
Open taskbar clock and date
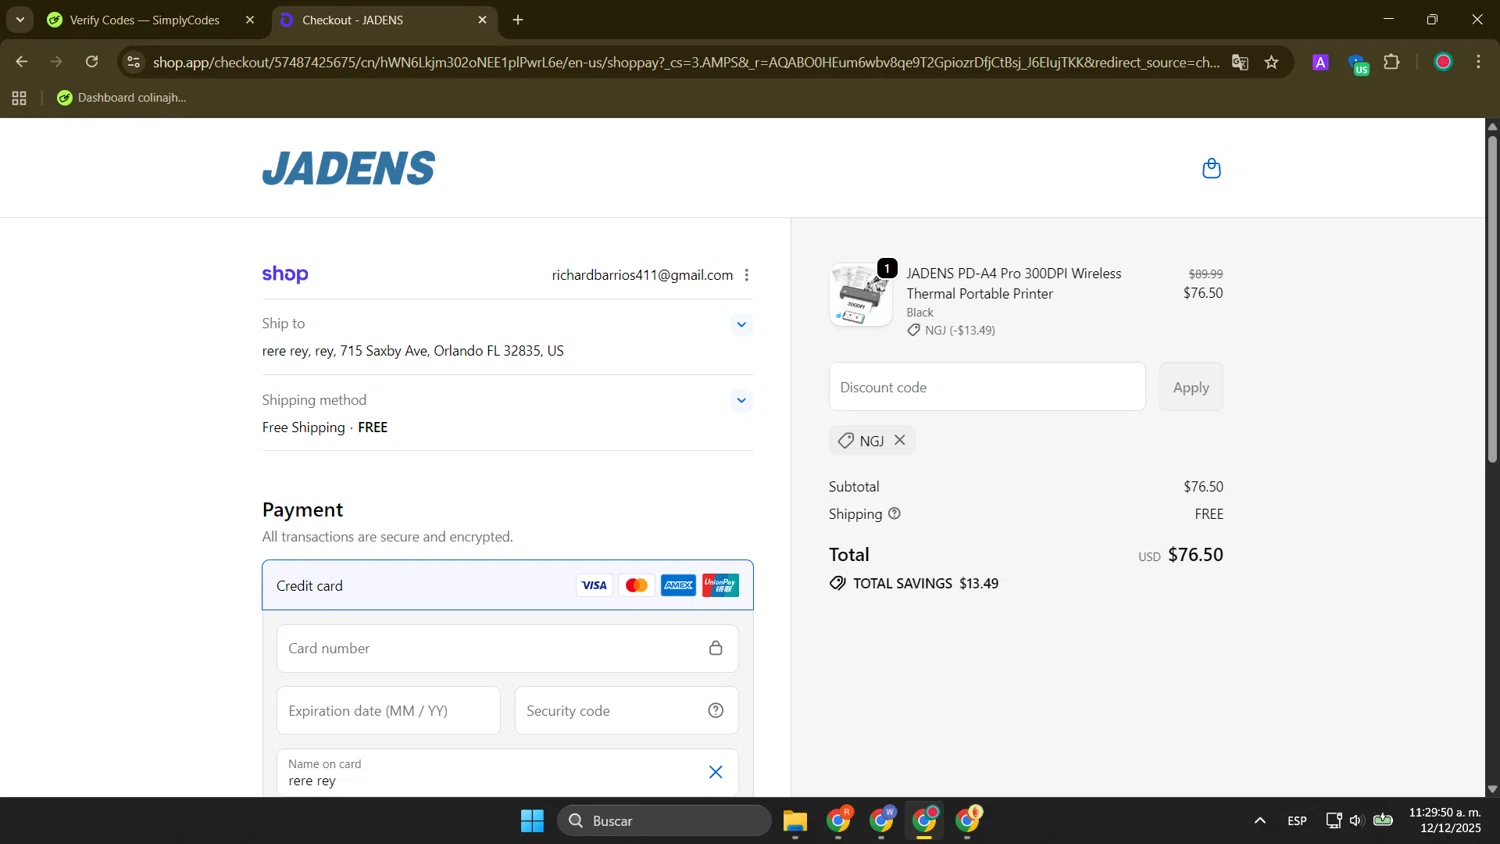(x=1445, y=820)
